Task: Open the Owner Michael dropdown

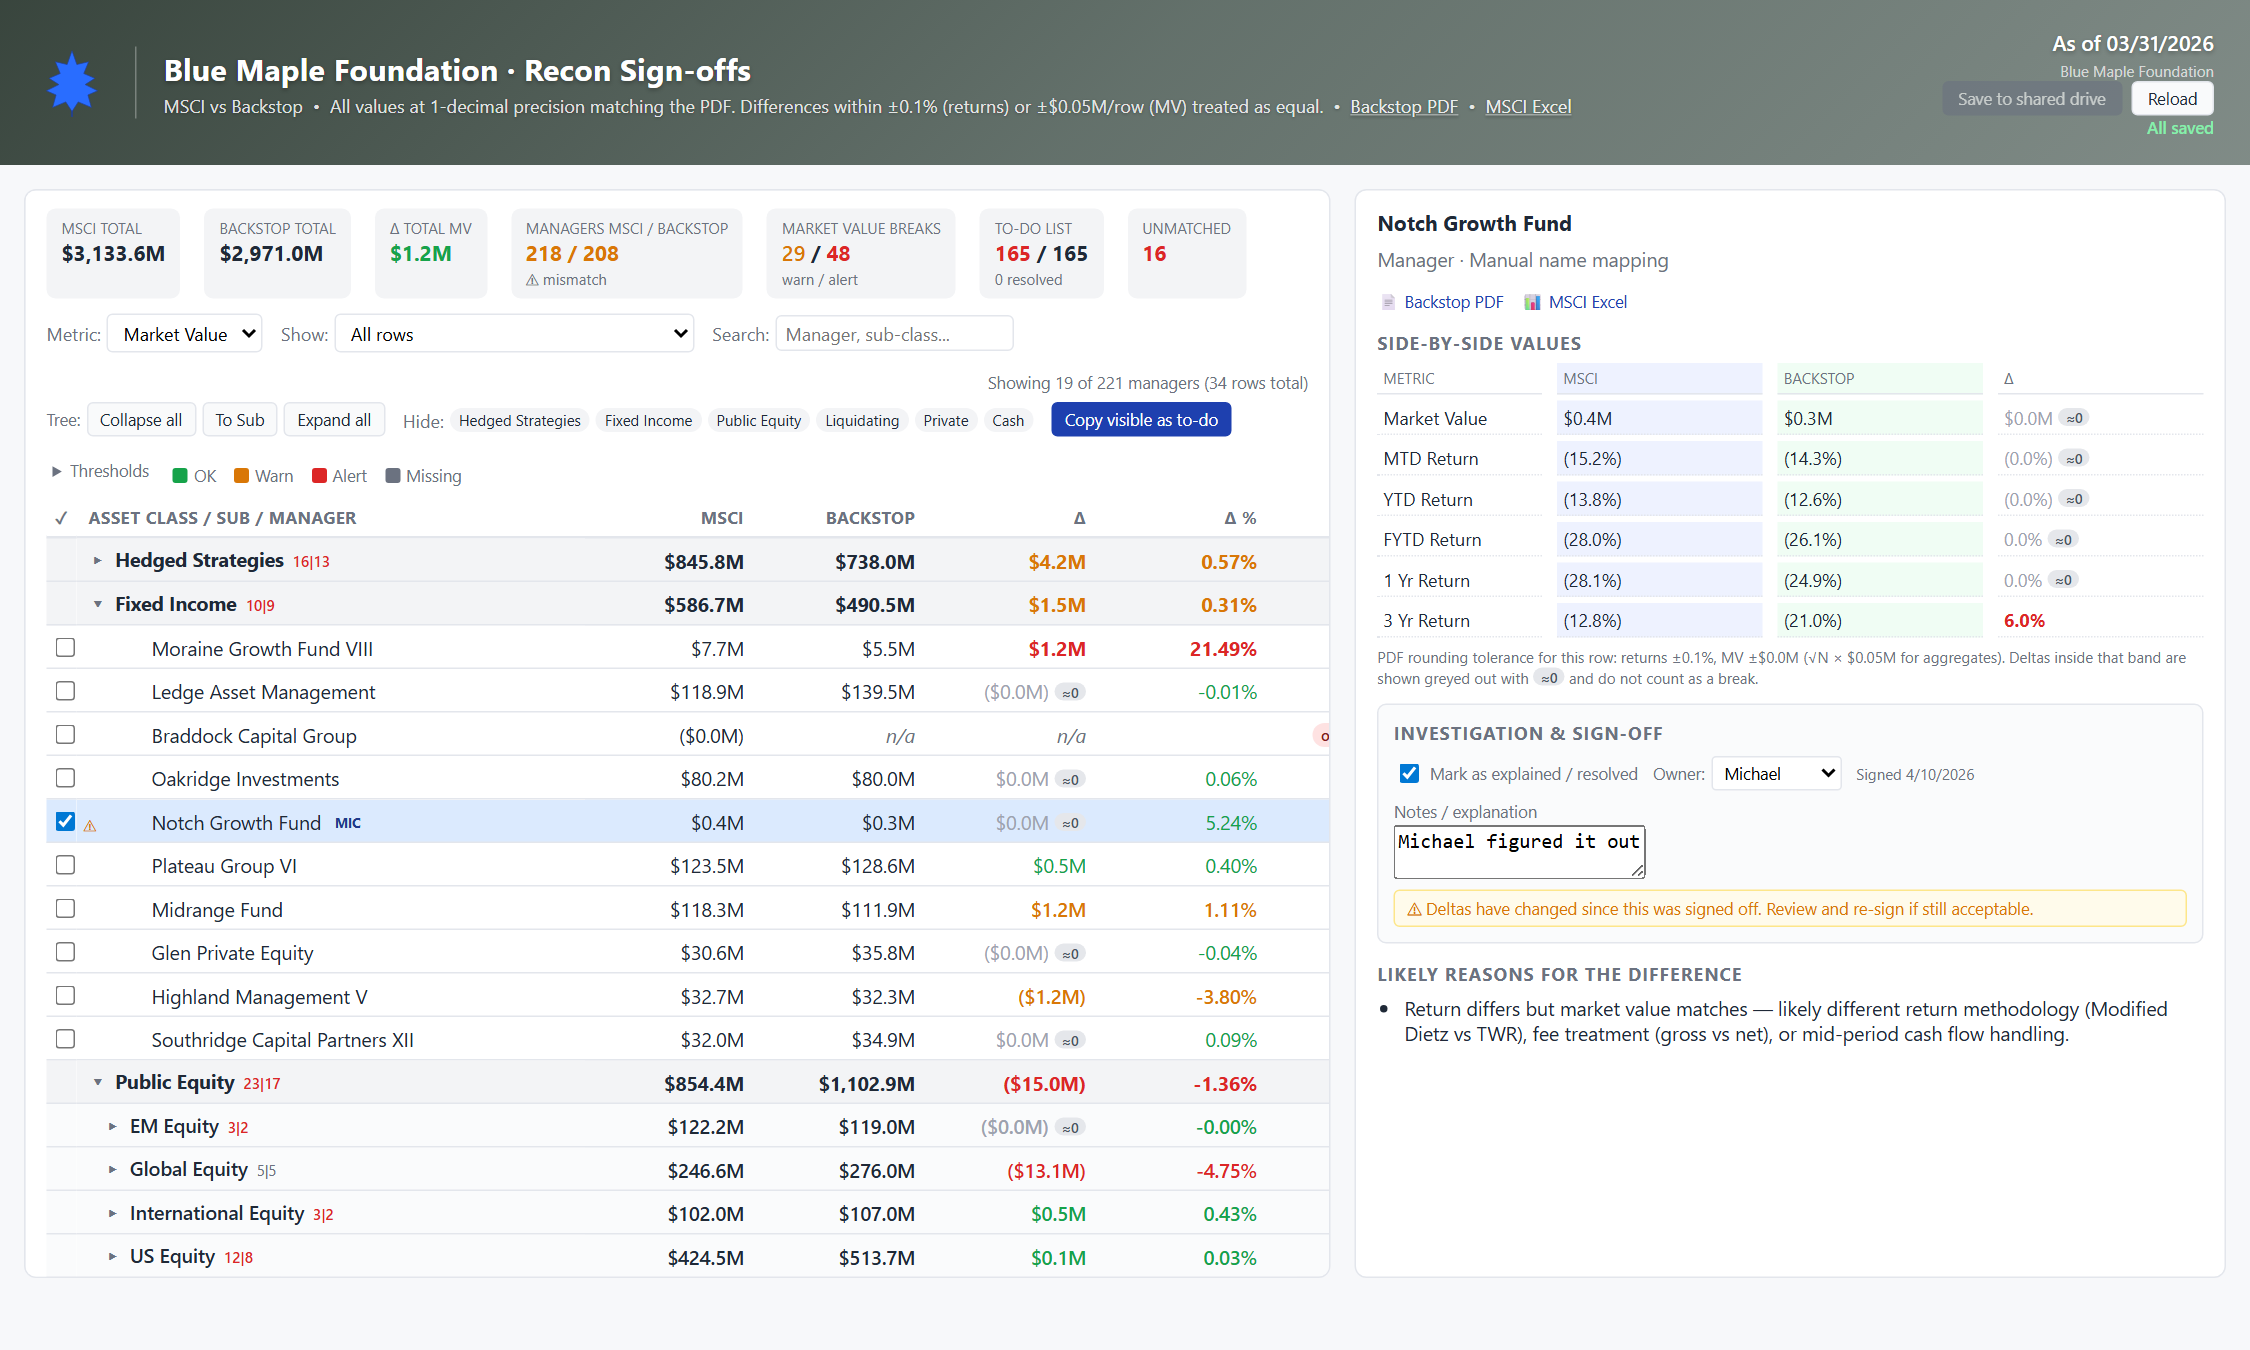Action: tap(1776, 774)
